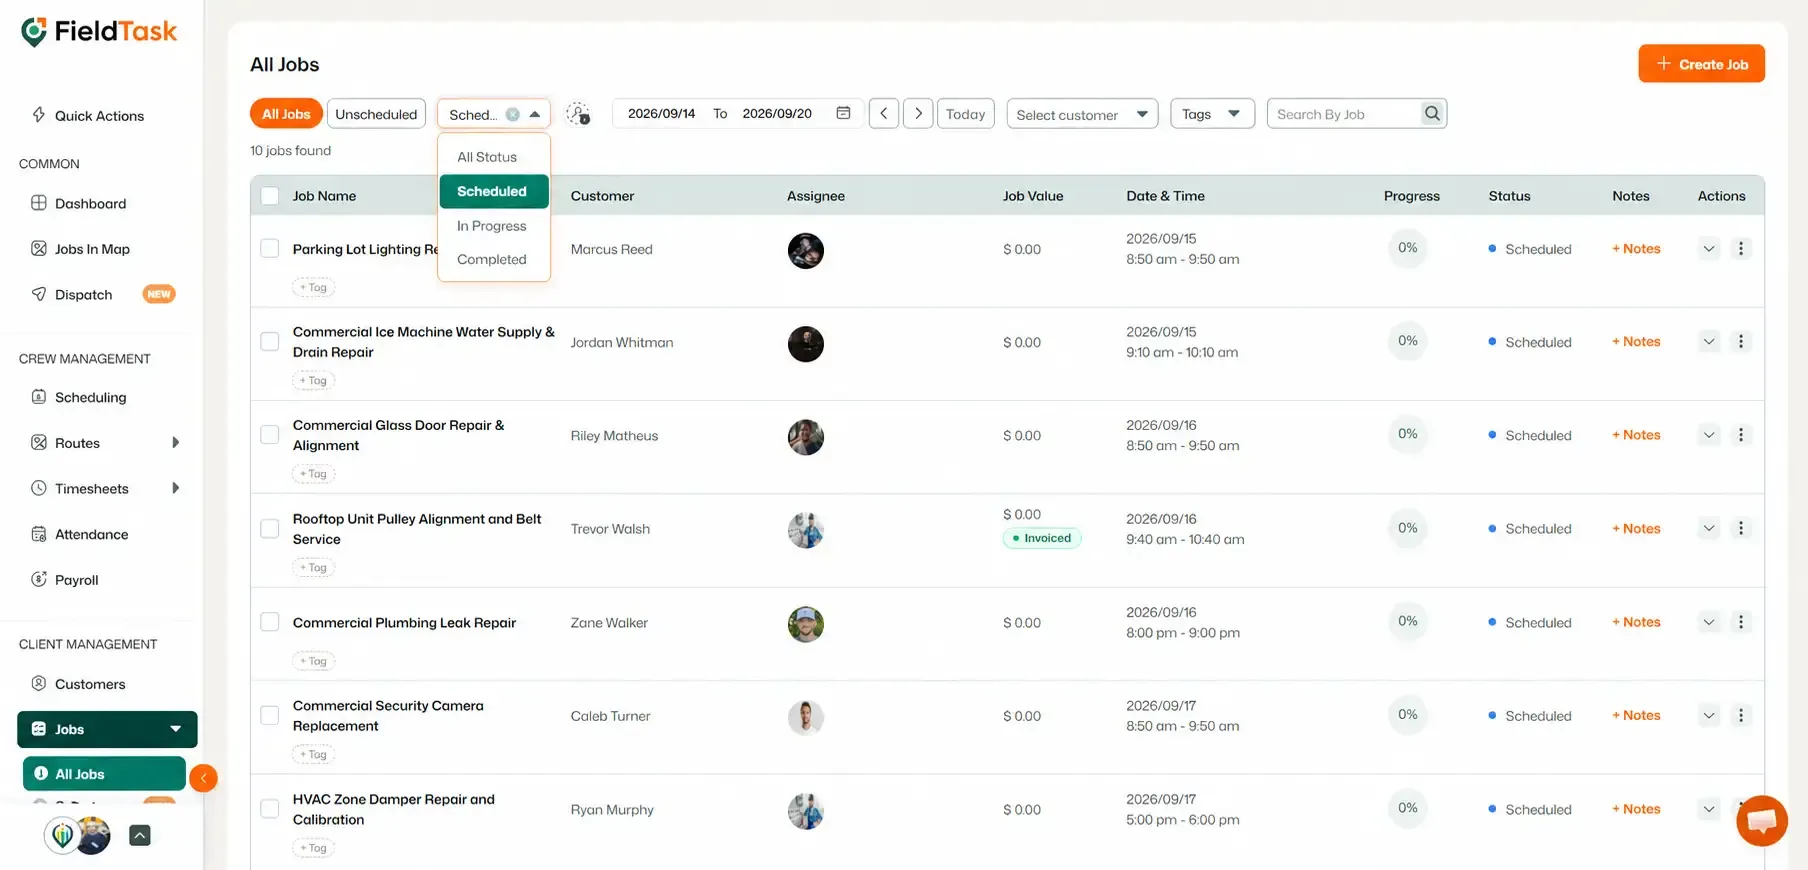Expand the Timesheets submenu
1808x870 pixels.
pos(176,489)
